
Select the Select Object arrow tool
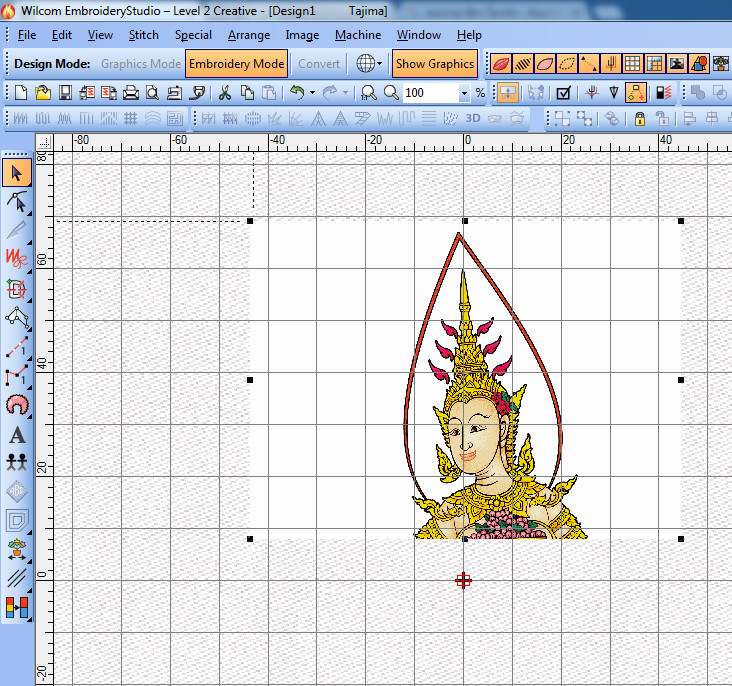pyautogui.click(x=17, y=173)
